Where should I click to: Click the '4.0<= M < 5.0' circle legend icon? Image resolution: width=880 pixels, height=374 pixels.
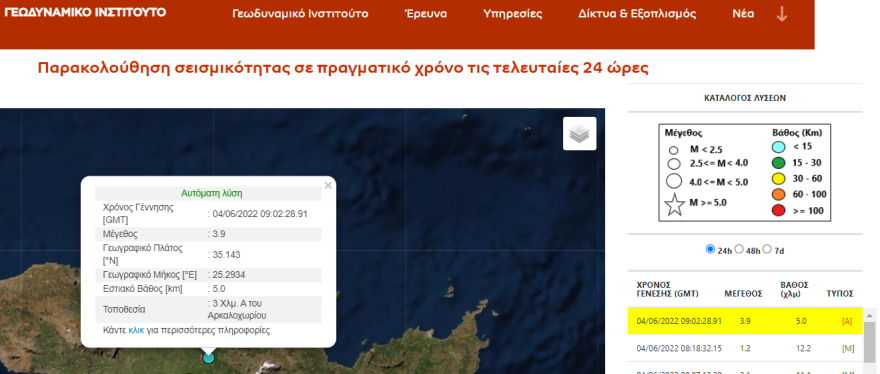pyautogui.click(x=674, y=181)
